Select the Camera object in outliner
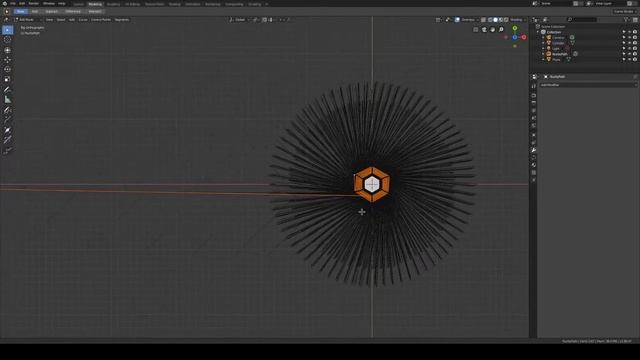The image size is (640, 360). click(x=558, y=38)
